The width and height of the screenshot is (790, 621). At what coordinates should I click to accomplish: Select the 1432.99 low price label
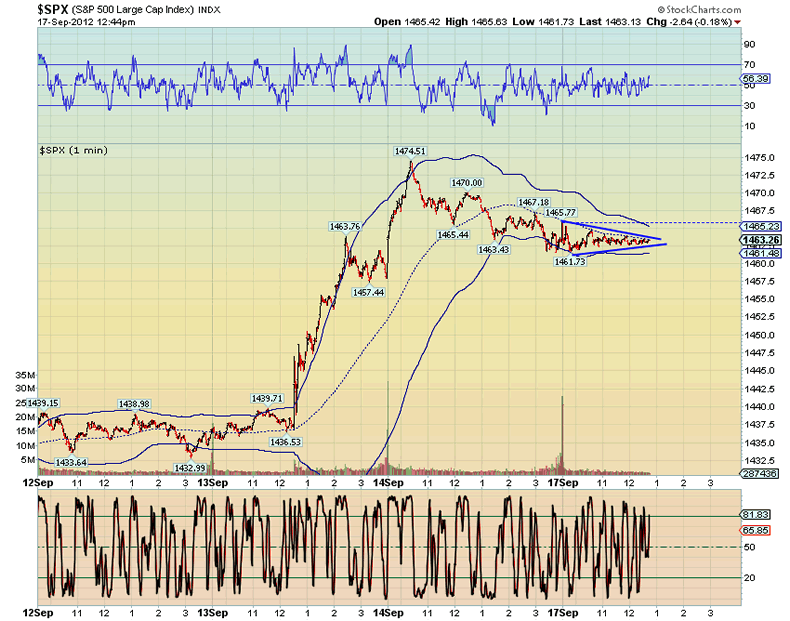point(190,467)
